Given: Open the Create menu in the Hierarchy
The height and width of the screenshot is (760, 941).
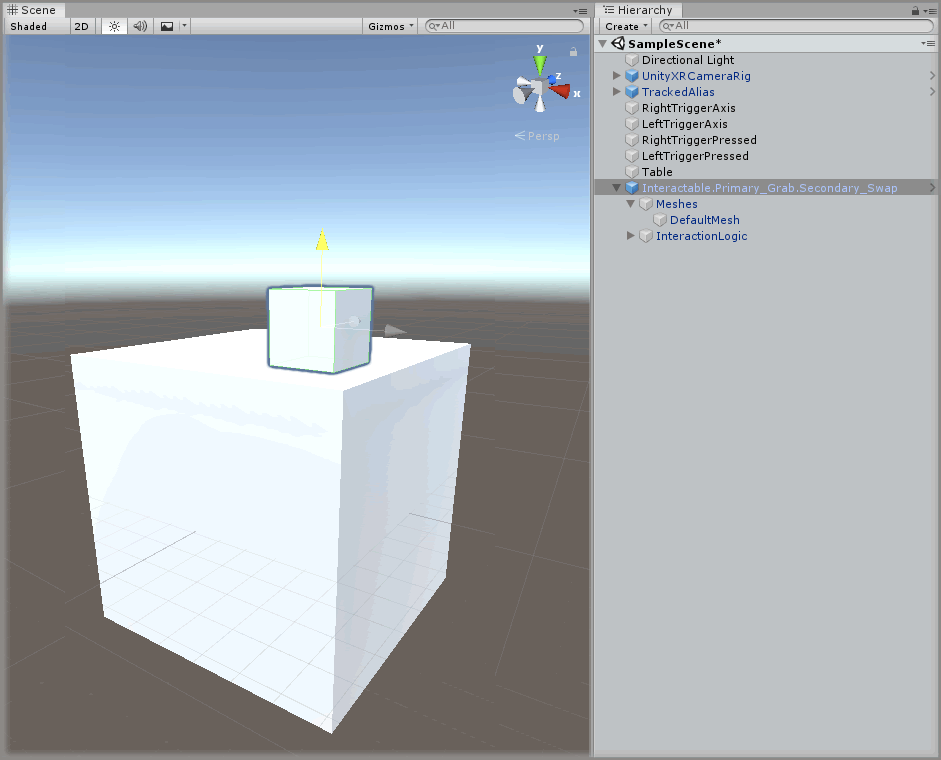Looking at the screenshot, I should pyautogui.click(x=622, y=25).
